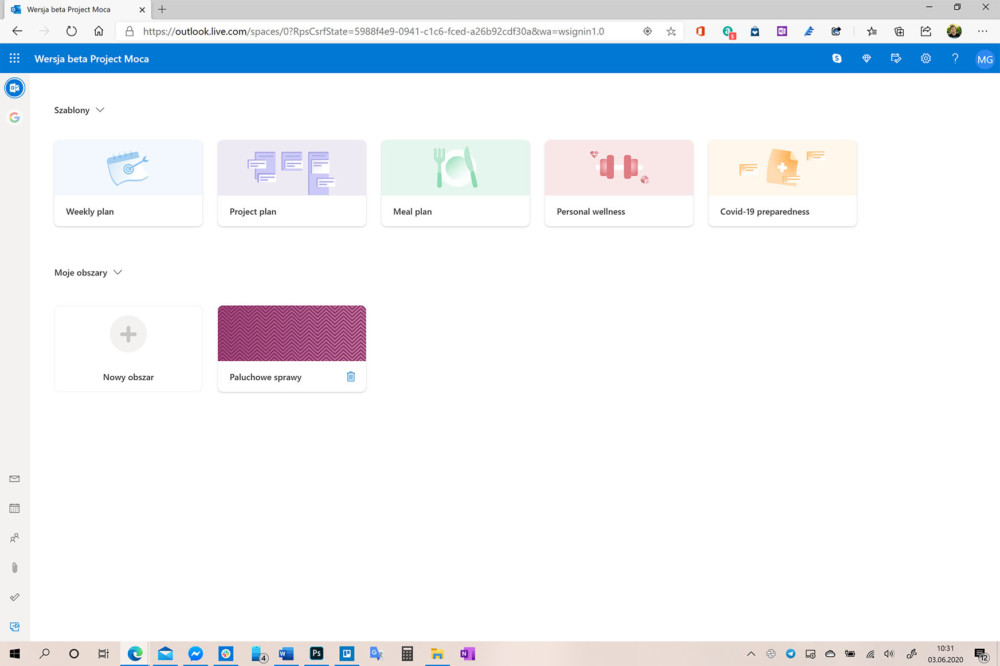
Task: Open Photoshop from the taskbar
Action: coord(316,653)
